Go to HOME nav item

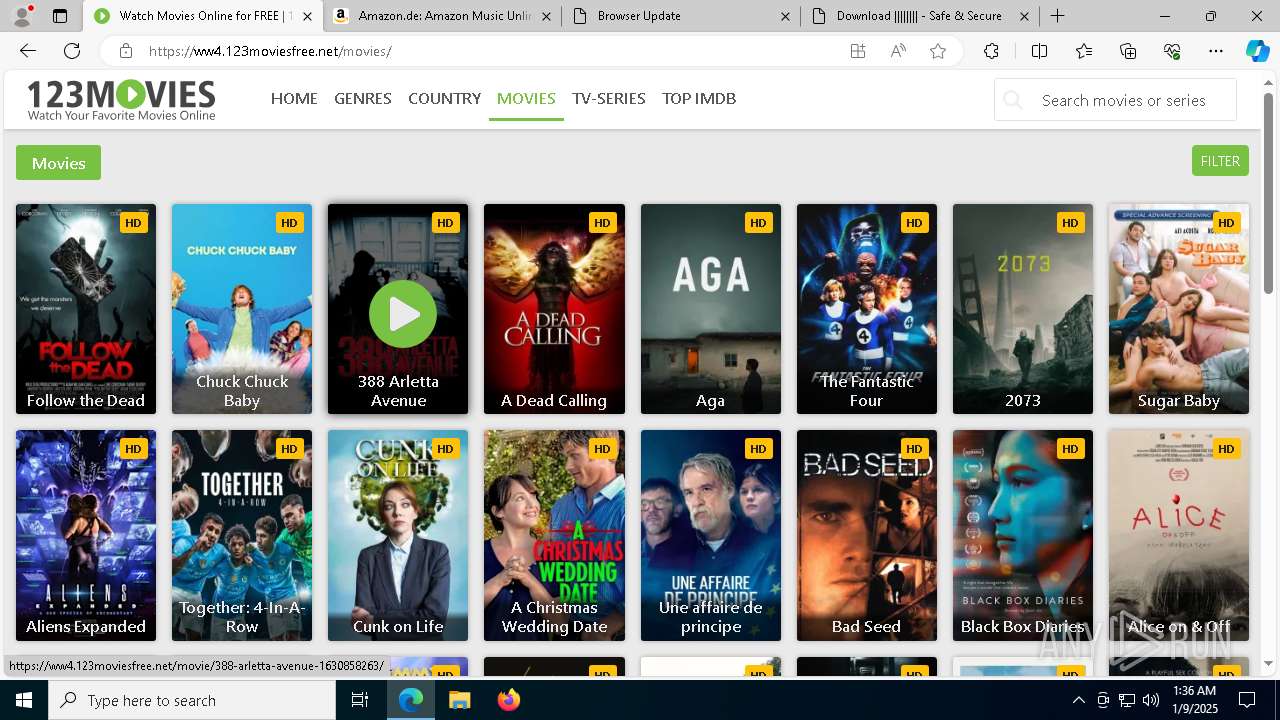[294, 98]
